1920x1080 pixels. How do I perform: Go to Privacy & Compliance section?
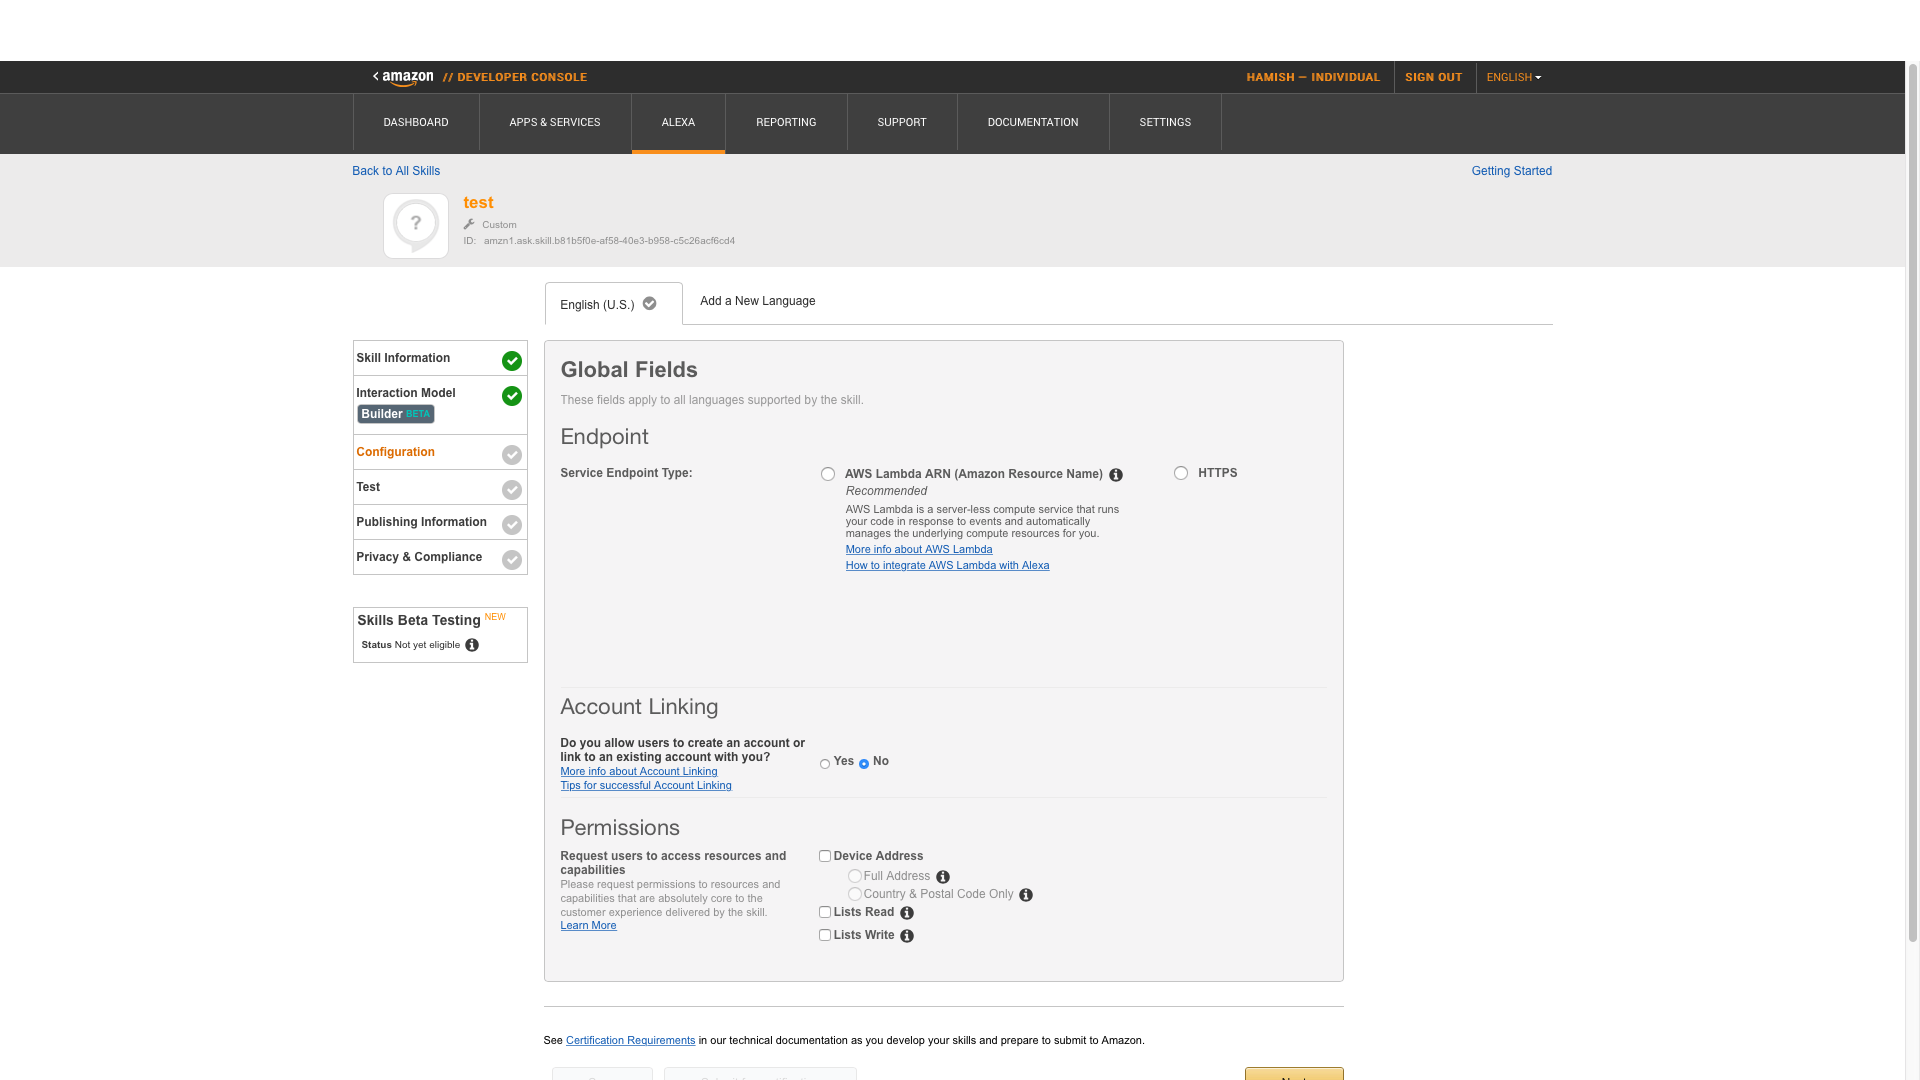(x=440, y=557)
